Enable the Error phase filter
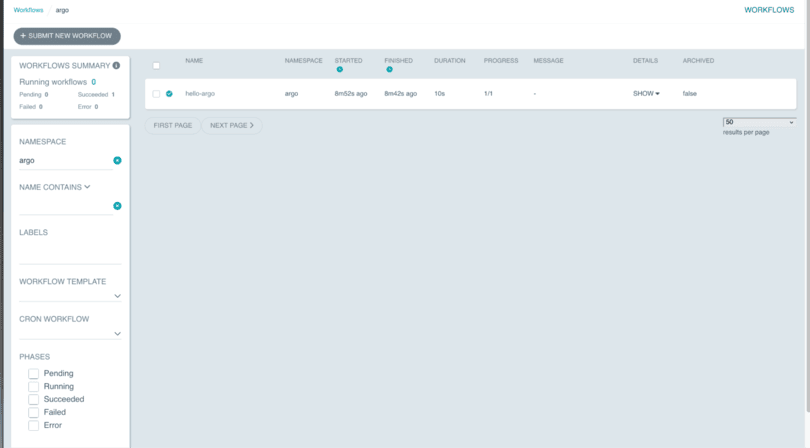The width and height of the screenshot is (810, 448). (x=34, y=425)
